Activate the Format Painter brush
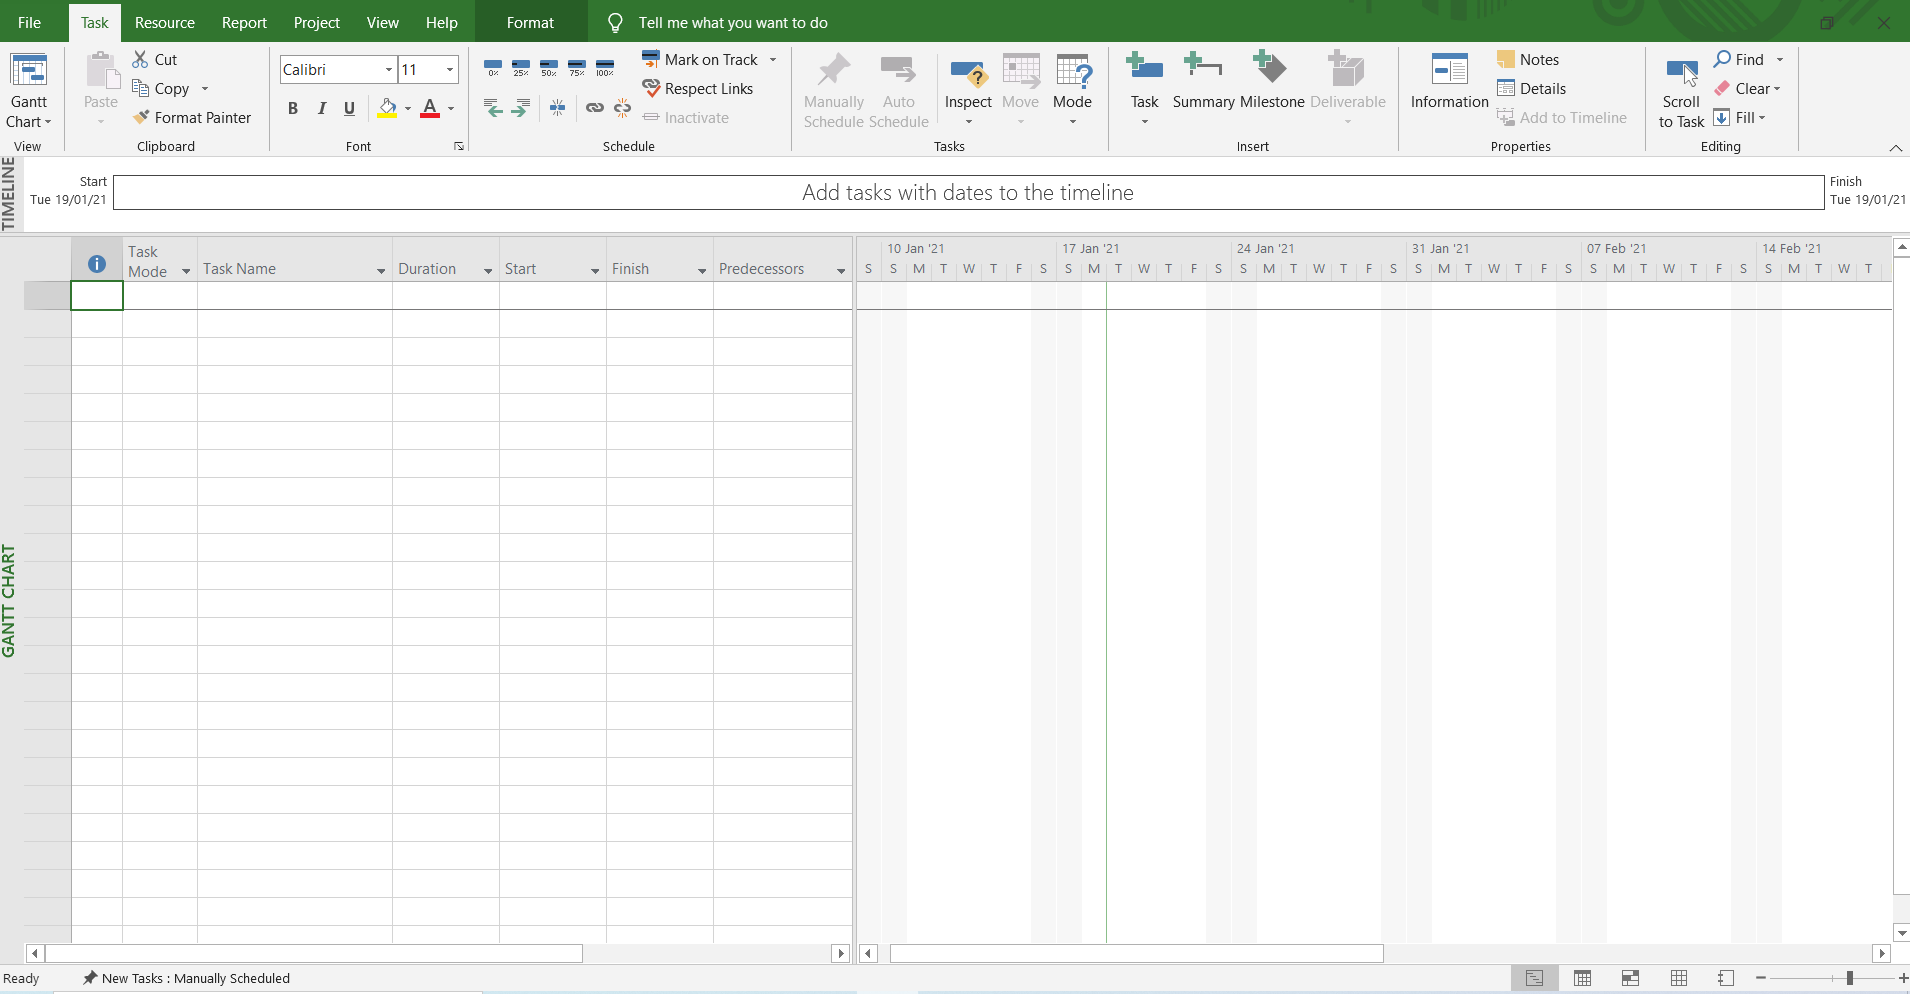The height and width of the screenshot is (994, 1910). (141, 117)
